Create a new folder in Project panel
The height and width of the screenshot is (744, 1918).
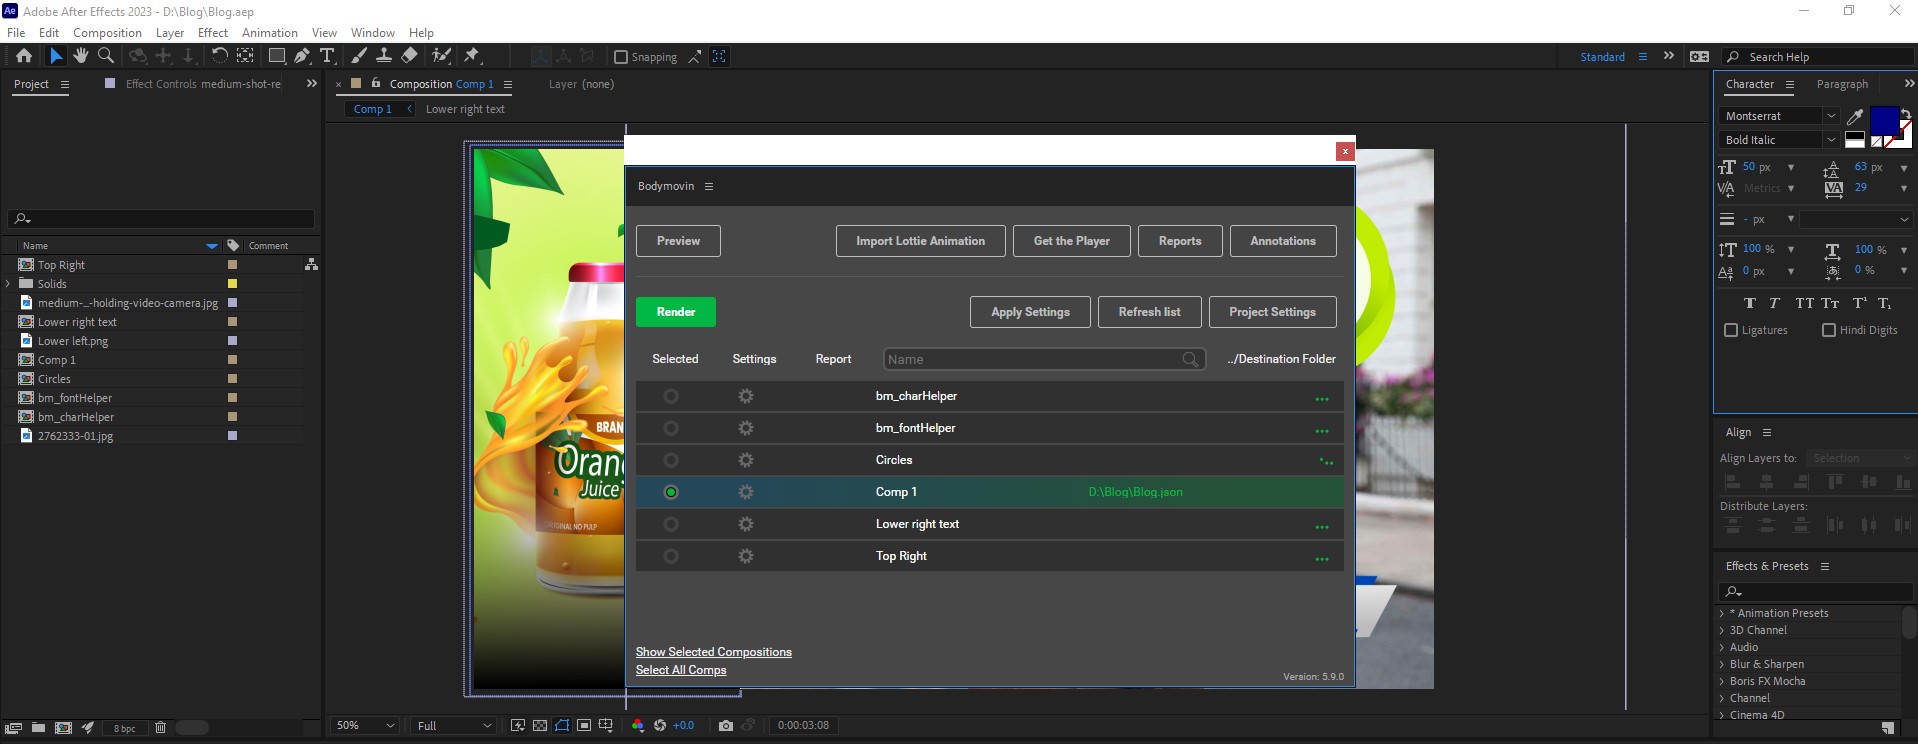point(38,728)
